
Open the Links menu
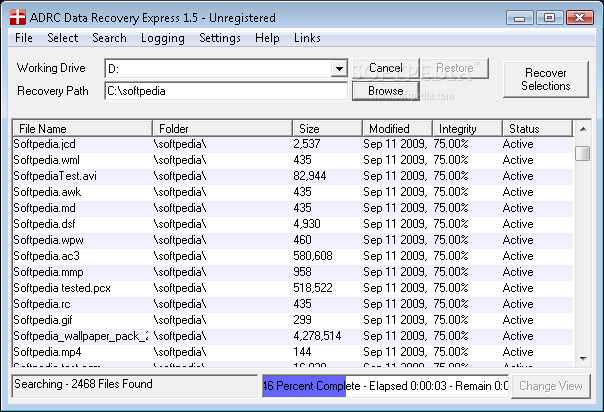pyautogui.click(x=307, y=38)
